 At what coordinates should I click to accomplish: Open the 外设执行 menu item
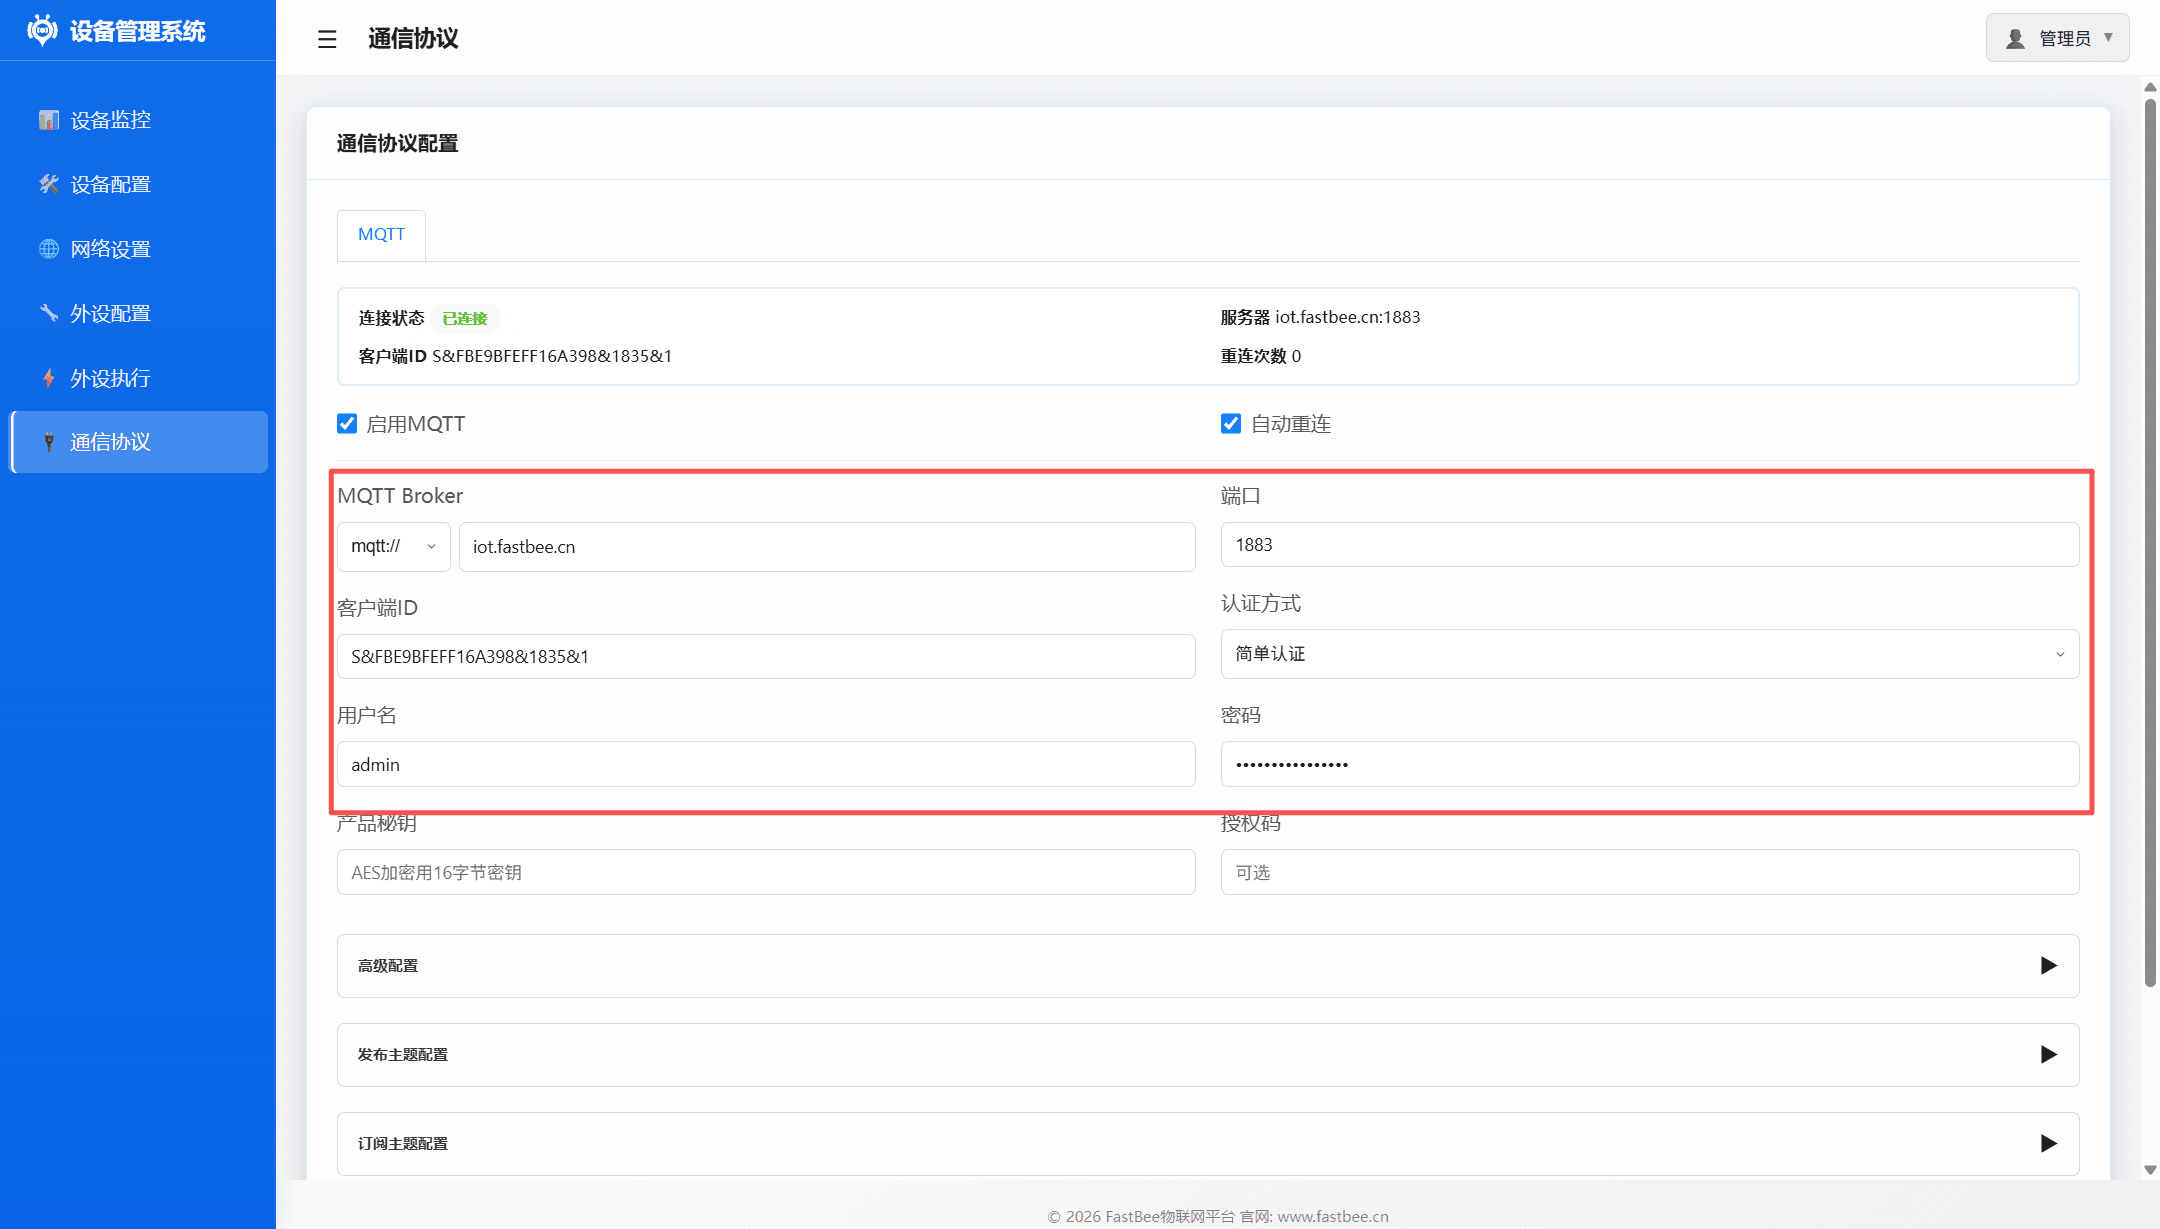(139, 378)
